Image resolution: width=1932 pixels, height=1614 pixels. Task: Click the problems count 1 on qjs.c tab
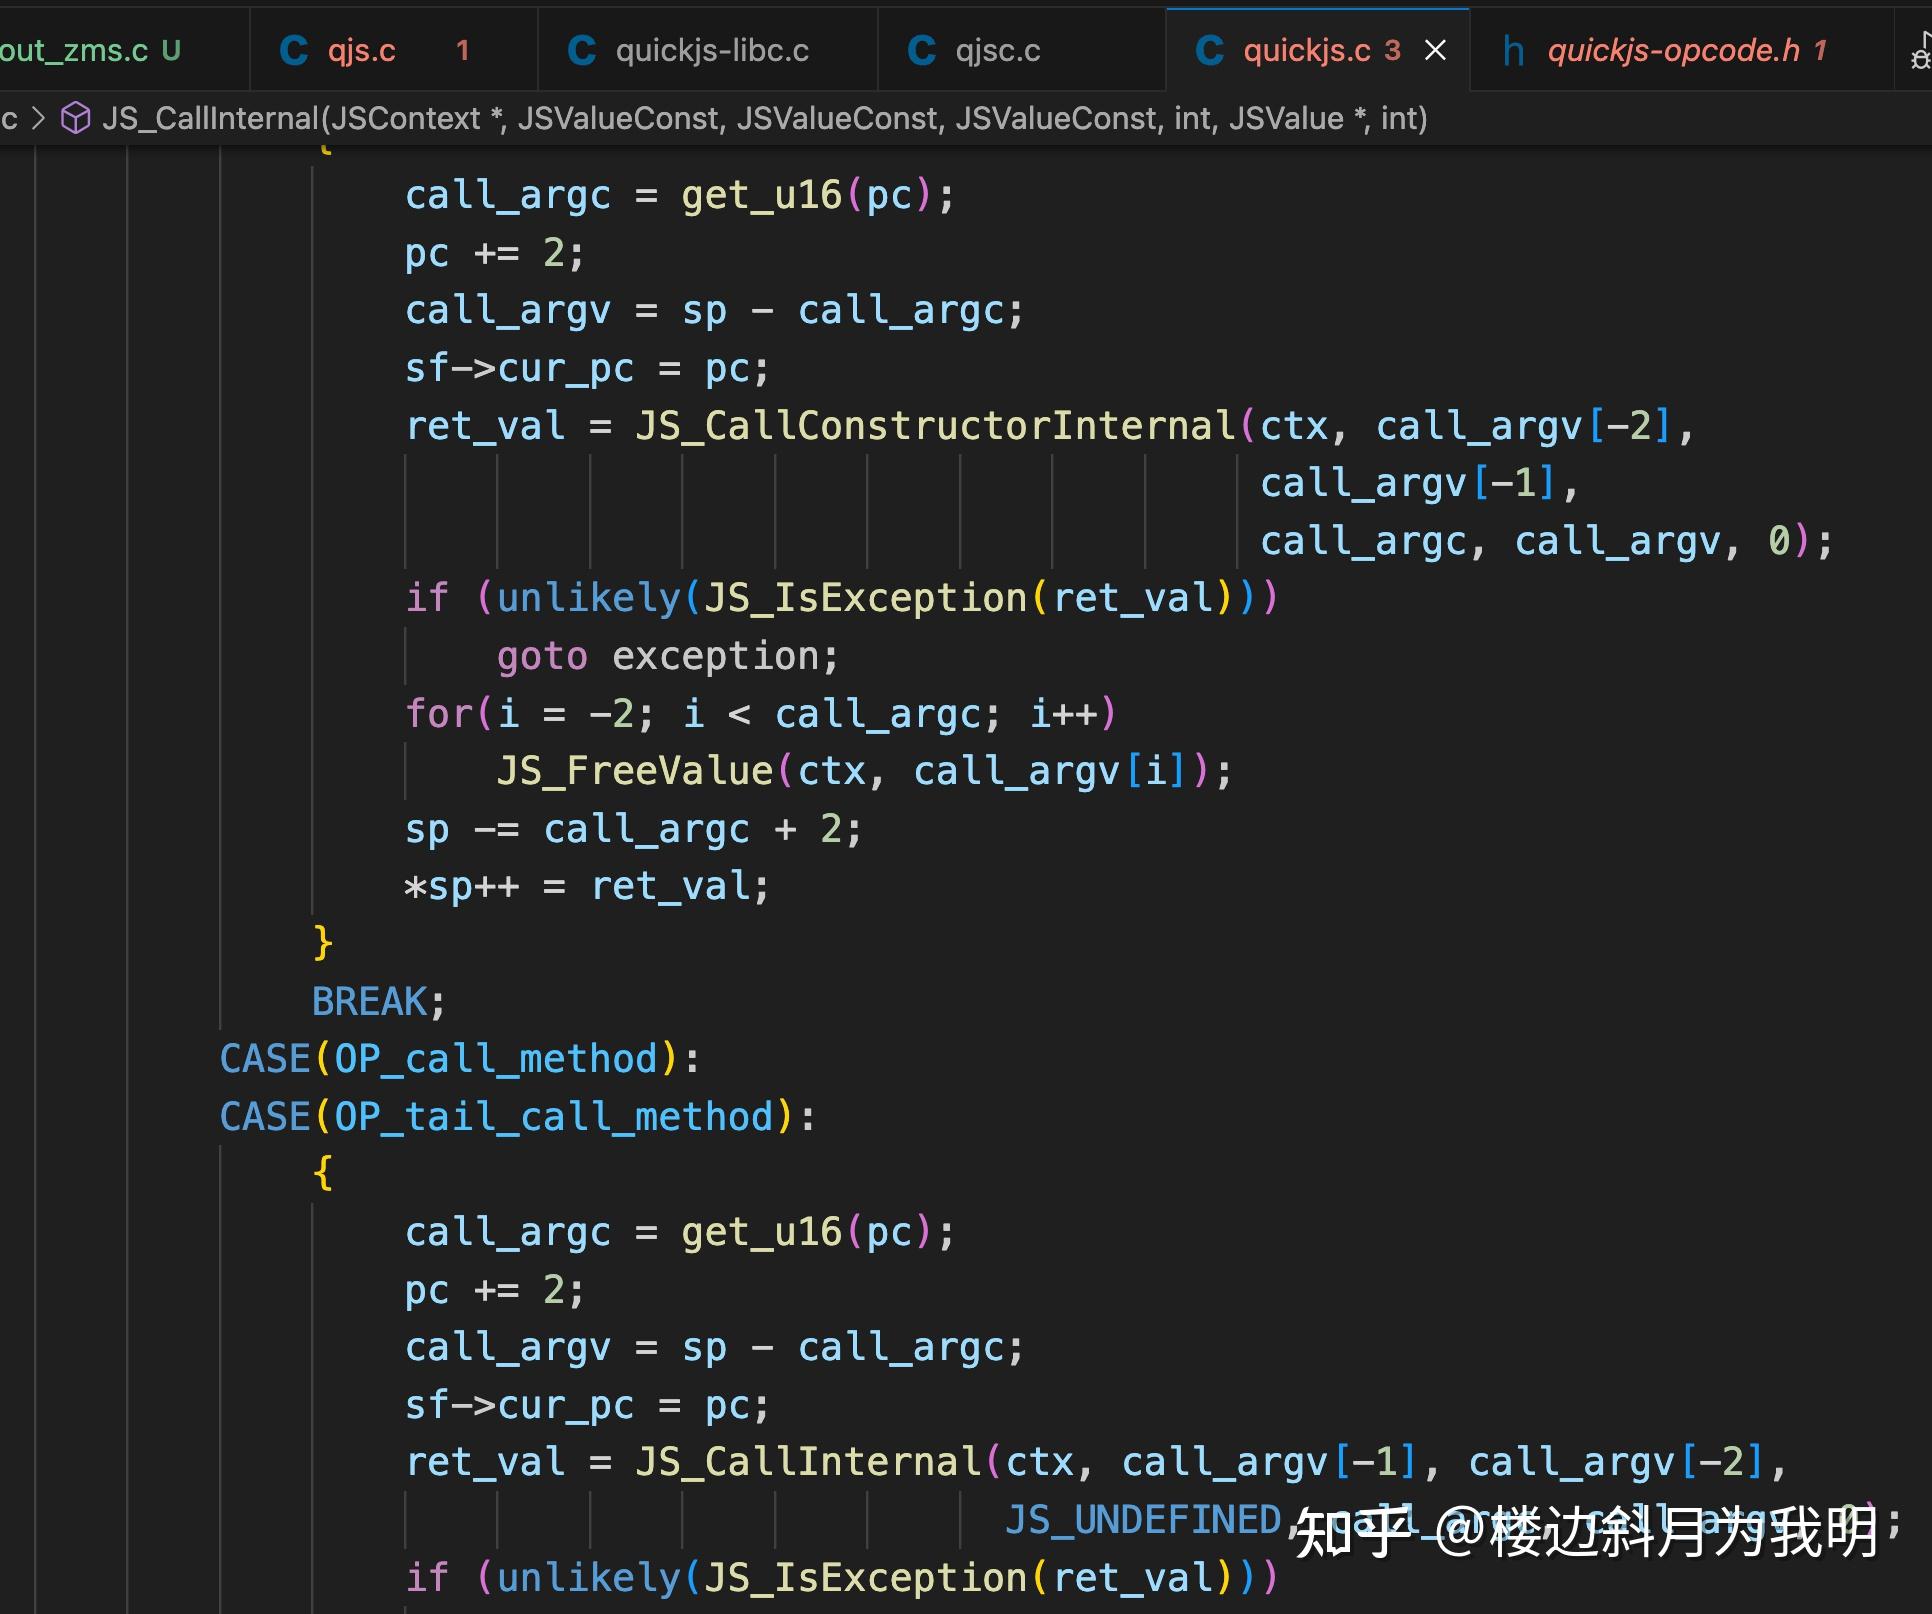463,49
